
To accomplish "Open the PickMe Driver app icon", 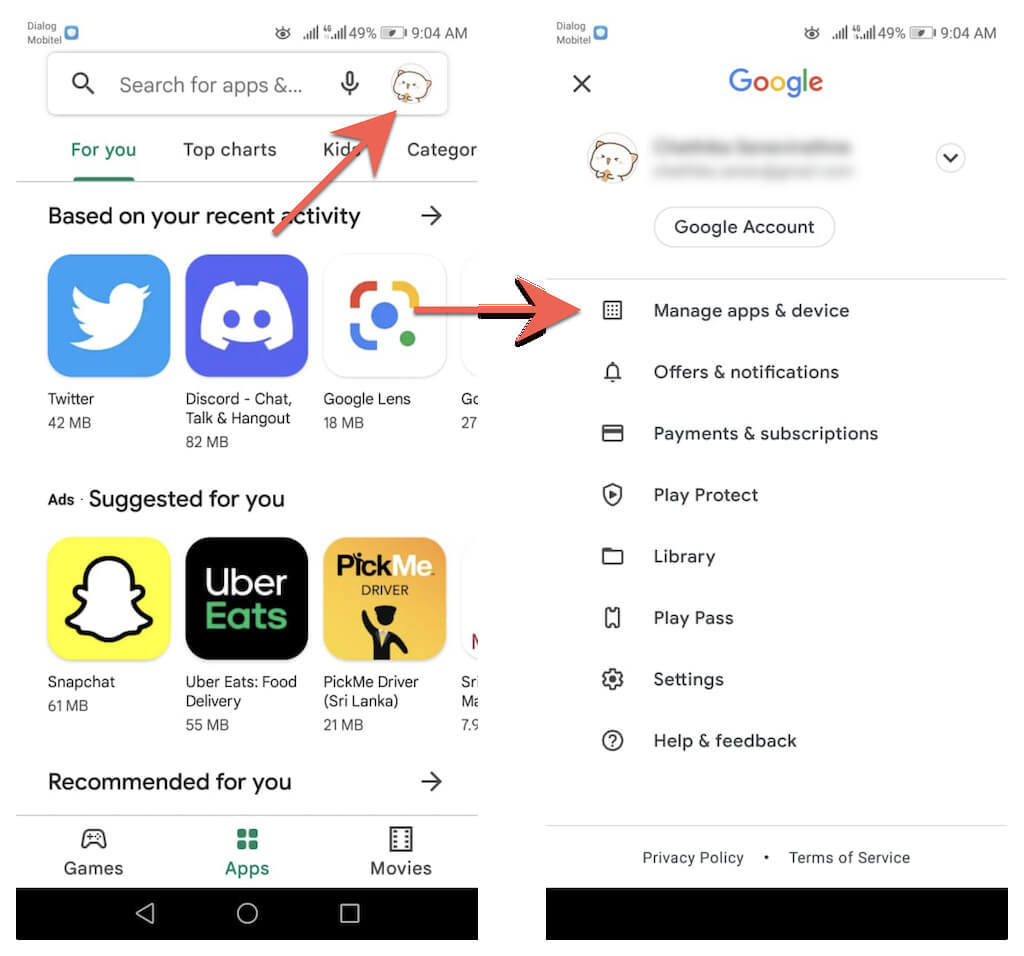I will [x=385, y=598].
